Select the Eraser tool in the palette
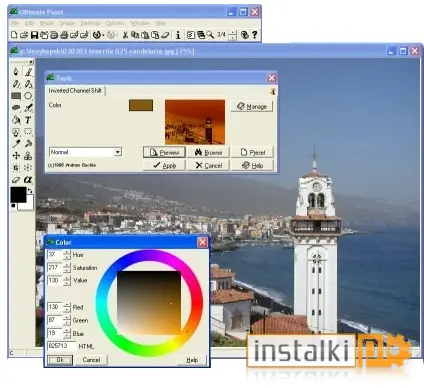 click(x=16, y=180)
